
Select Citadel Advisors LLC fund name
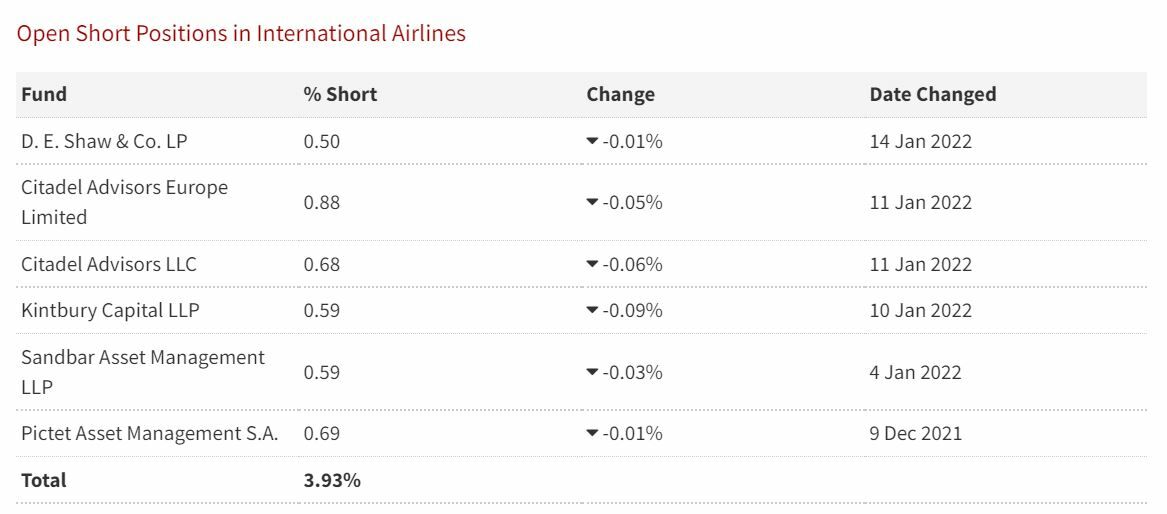(x=109, y=264)
